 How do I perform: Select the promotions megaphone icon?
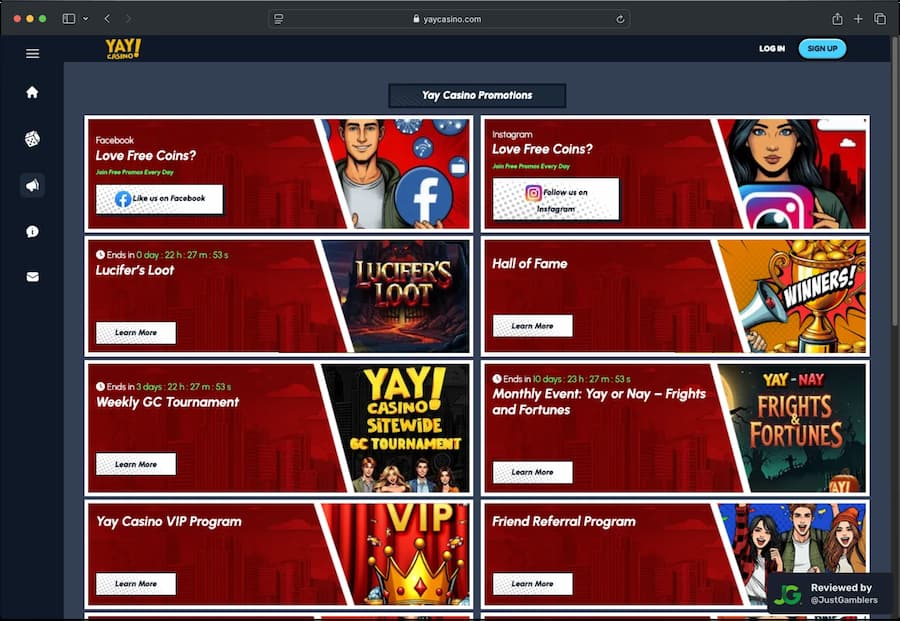coord(32,185)
